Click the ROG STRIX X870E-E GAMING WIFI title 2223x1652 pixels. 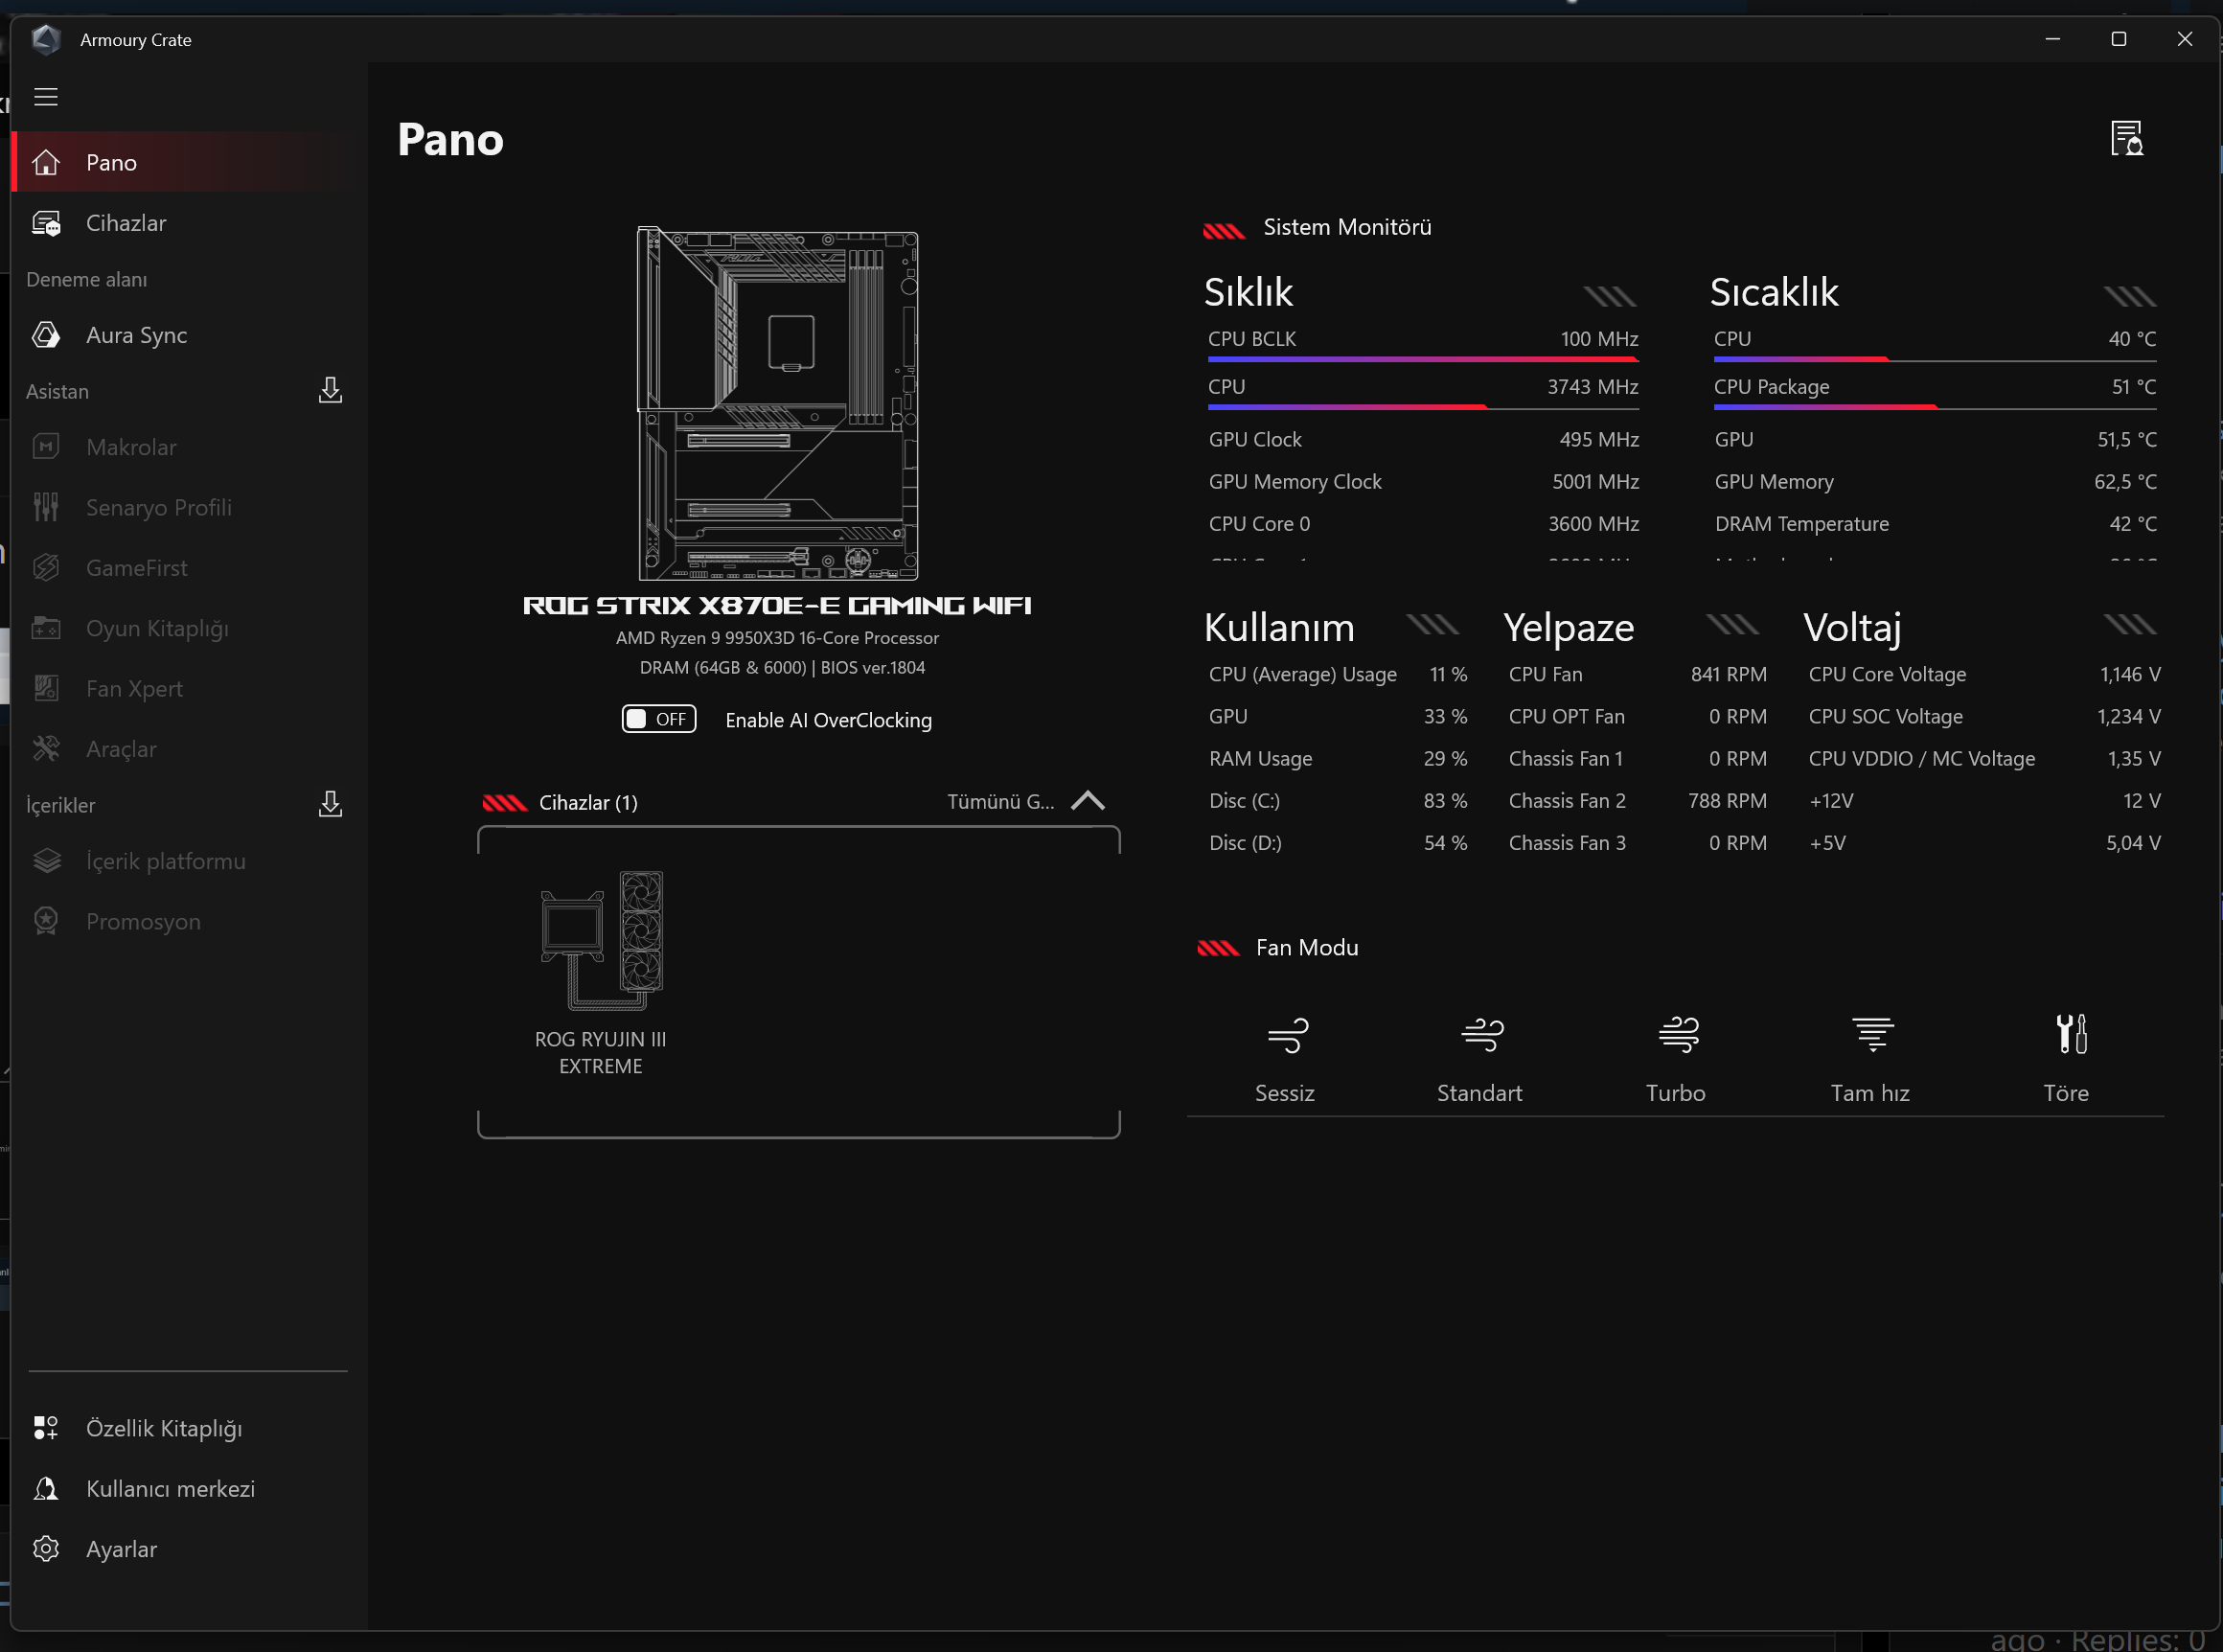tap(777, 605)
